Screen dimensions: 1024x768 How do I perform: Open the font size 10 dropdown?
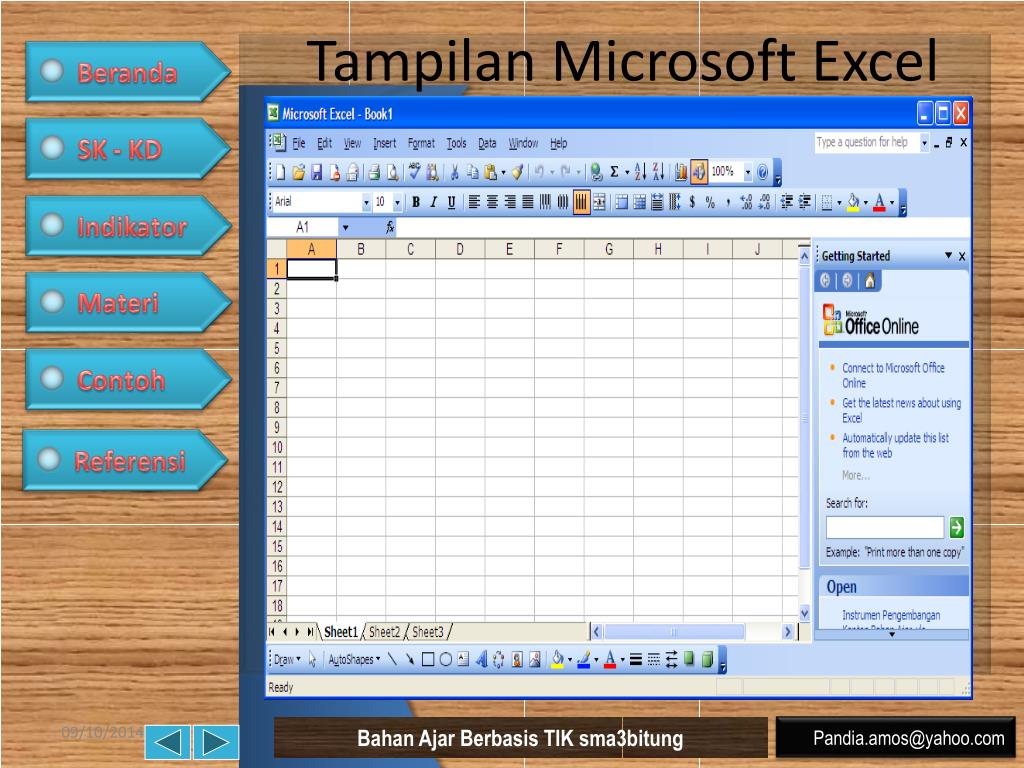point(397,203)
